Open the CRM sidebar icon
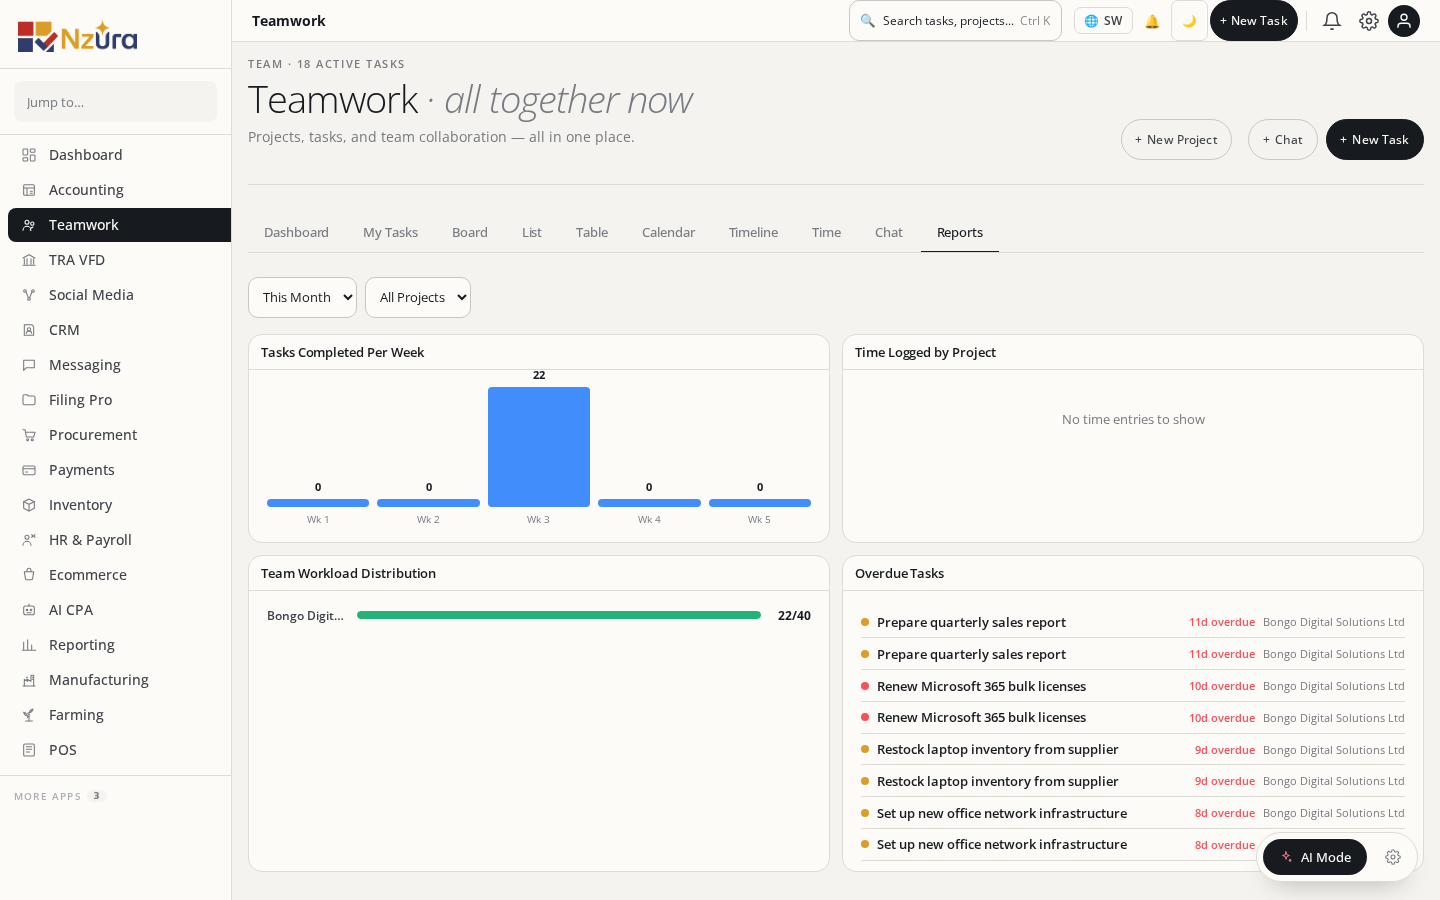This screenshot has height=900, width=1440. 29,330
